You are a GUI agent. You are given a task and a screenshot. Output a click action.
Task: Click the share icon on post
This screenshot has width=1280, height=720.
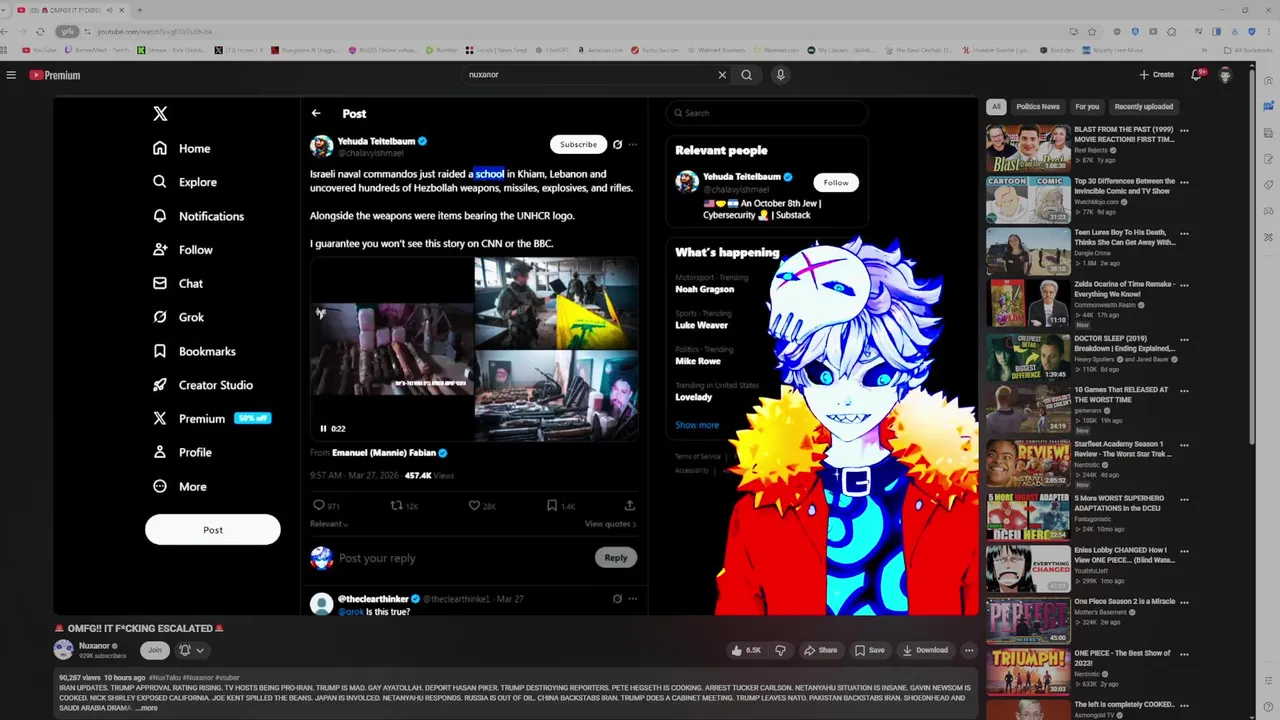pyautogui.click(x=629, y=506)
